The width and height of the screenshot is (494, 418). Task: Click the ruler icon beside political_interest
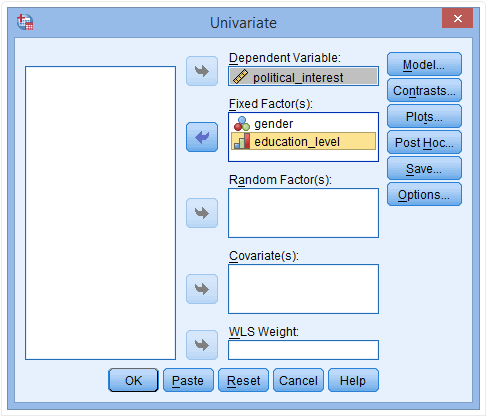[240, 77]
